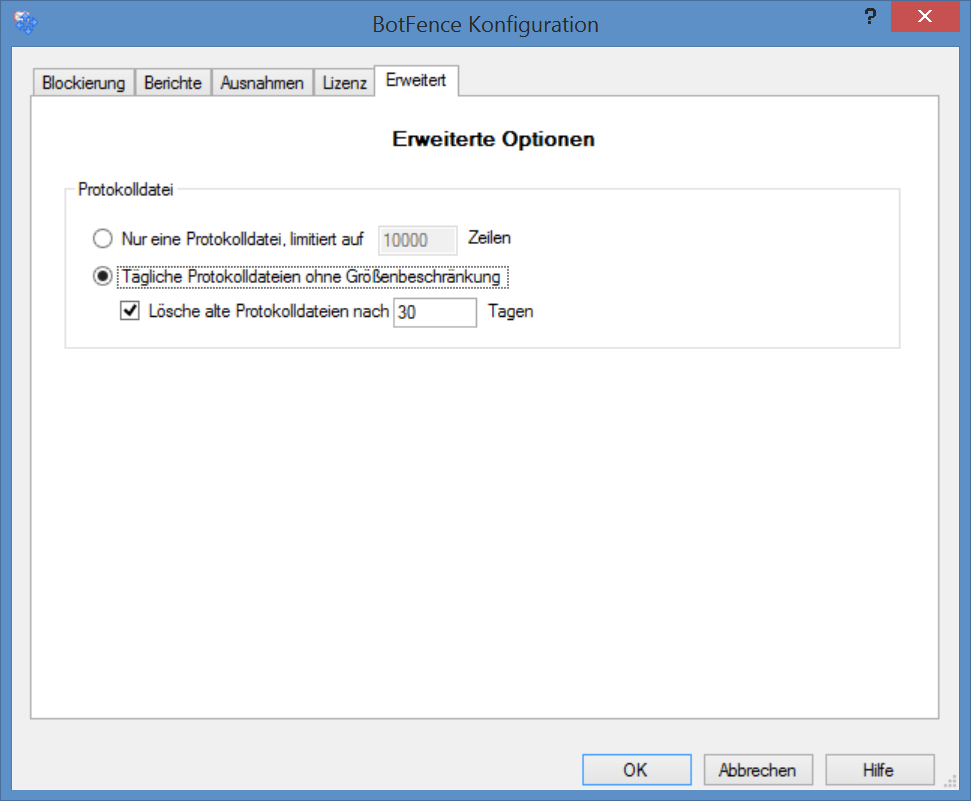Activate the Erweitert tab
The height and width of the screenshot is (801, 971).
(416, 81)
